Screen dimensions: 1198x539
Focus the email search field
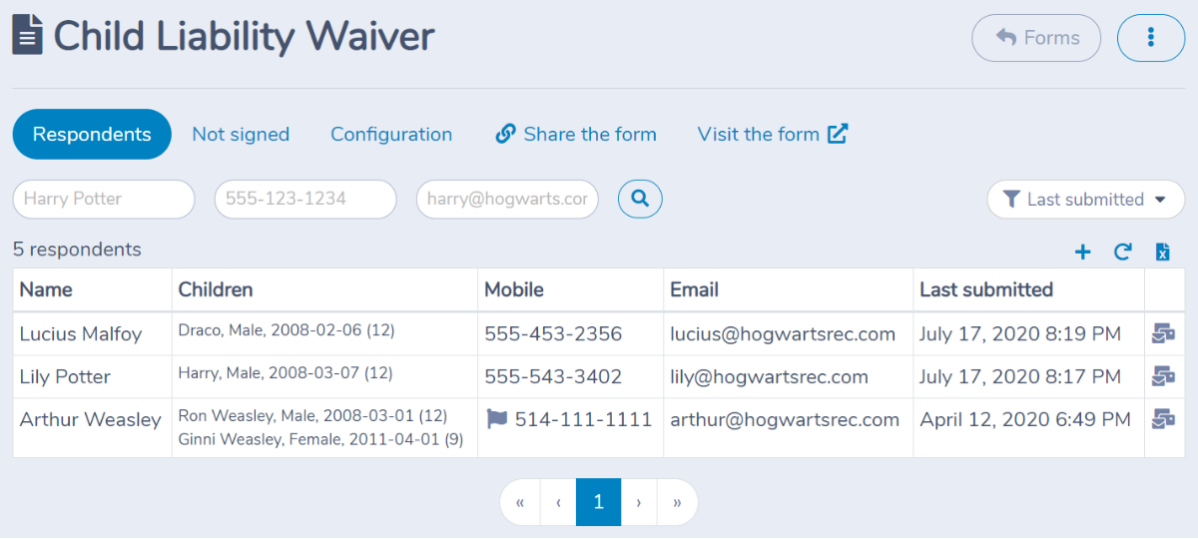point(507,200)
